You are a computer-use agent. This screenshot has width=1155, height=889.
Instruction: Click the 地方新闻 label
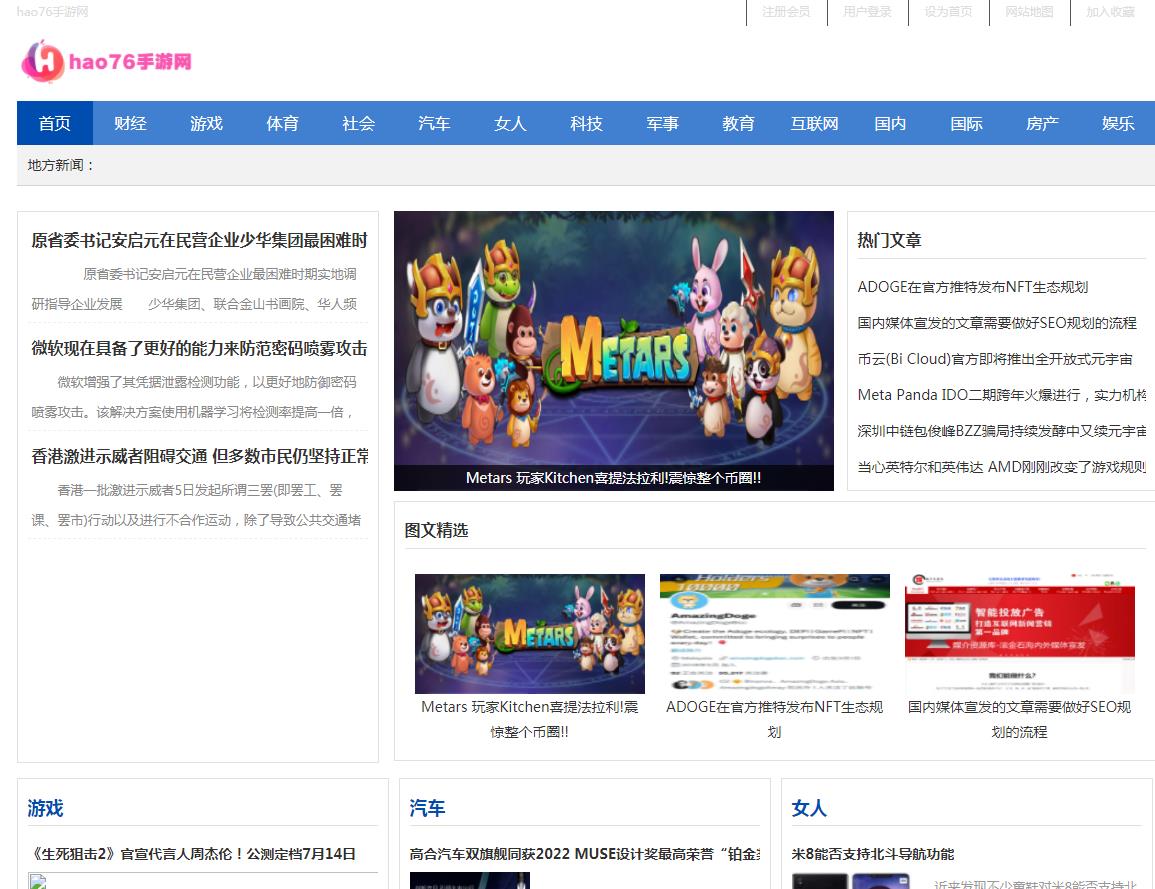click(x=61, y=165)
